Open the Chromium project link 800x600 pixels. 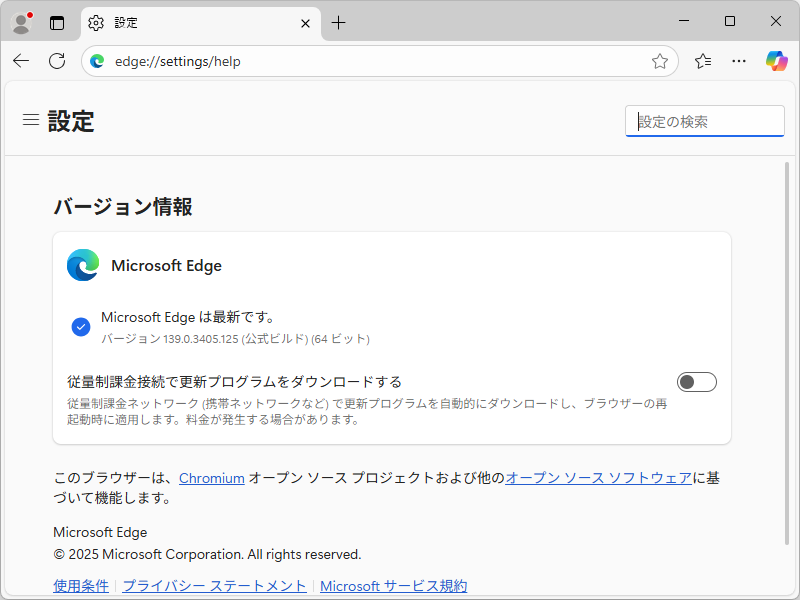tap(212, 478)
